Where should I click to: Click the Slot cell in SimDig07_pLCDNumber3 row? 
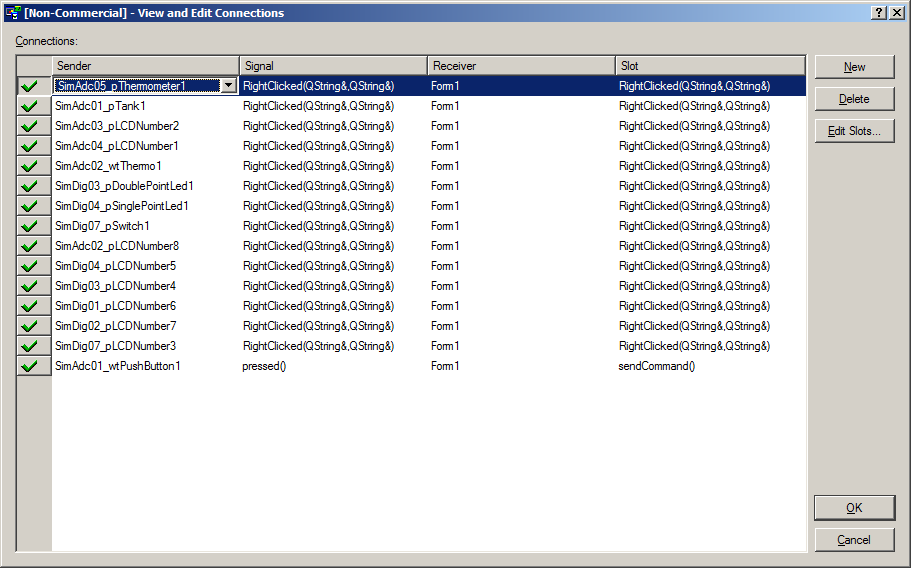[711, 346]
